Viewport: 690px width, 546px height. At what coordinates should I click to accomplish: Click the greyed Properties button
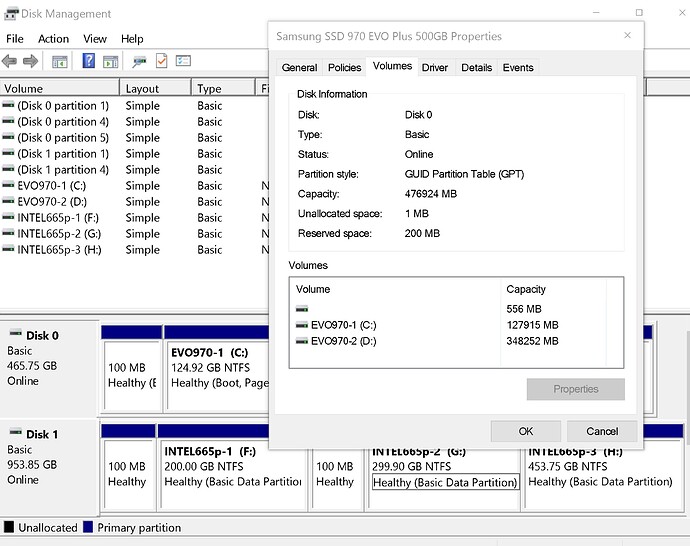click(x=576, y=389)
